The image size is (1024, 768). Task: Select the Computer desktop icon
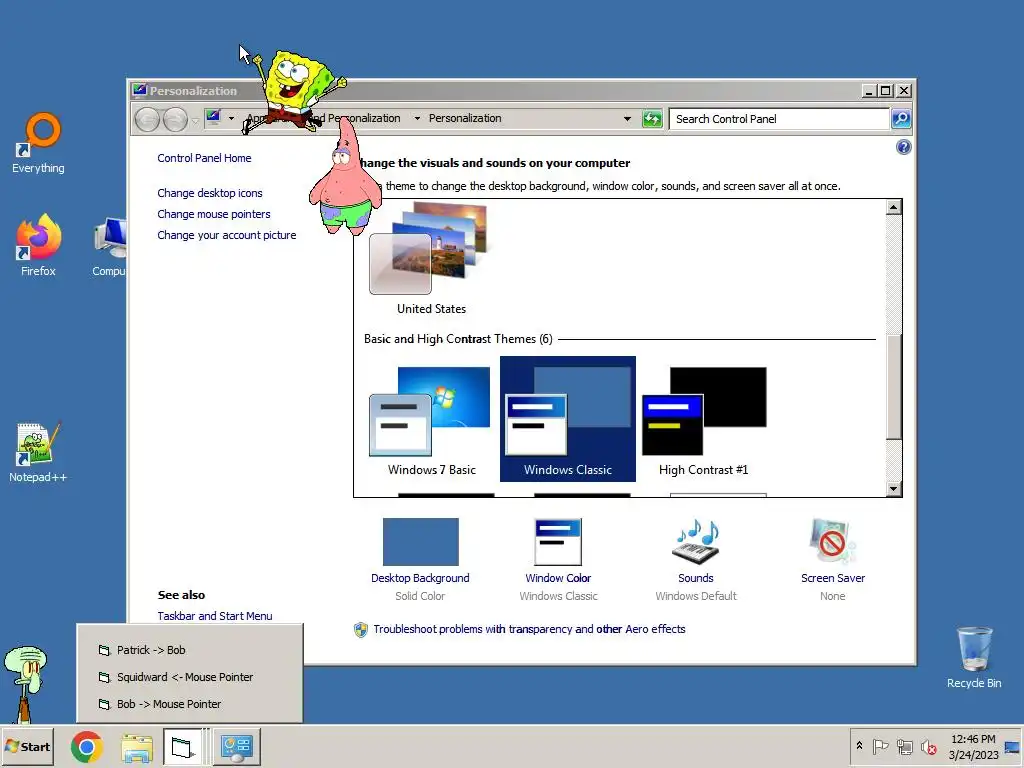coord(110,247)
